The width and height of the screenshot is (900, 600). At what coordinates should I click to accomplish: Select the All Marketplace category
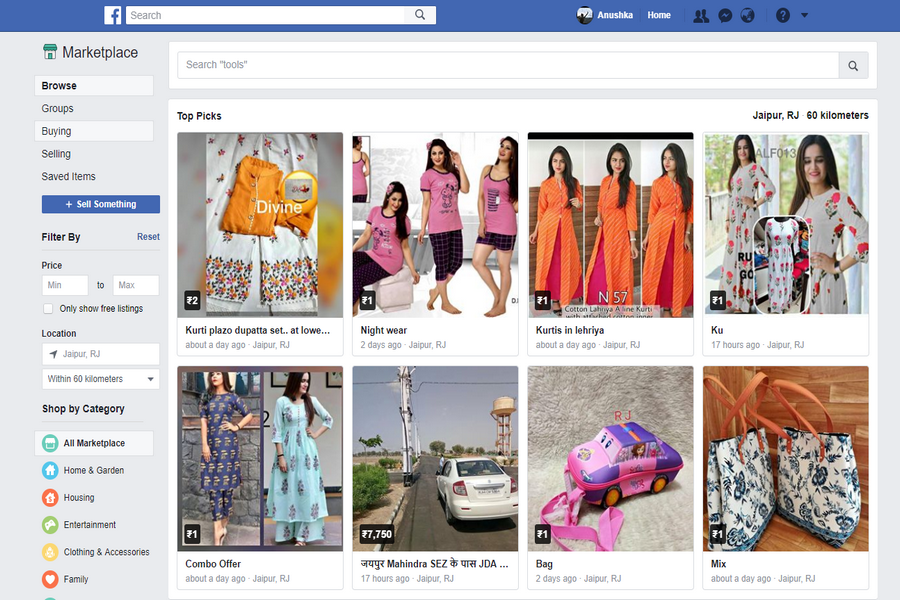(x=93, y=443)
